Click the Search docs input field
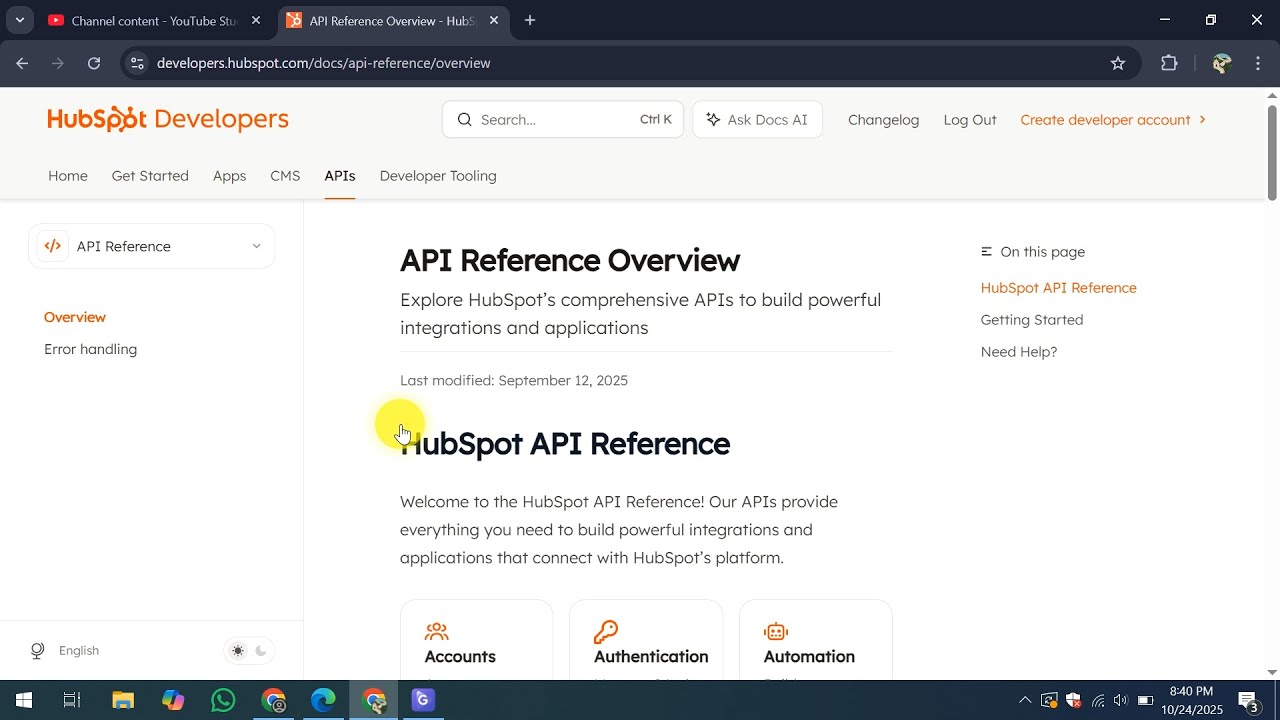Screen dimensions: 1280x720 (563, 120)
